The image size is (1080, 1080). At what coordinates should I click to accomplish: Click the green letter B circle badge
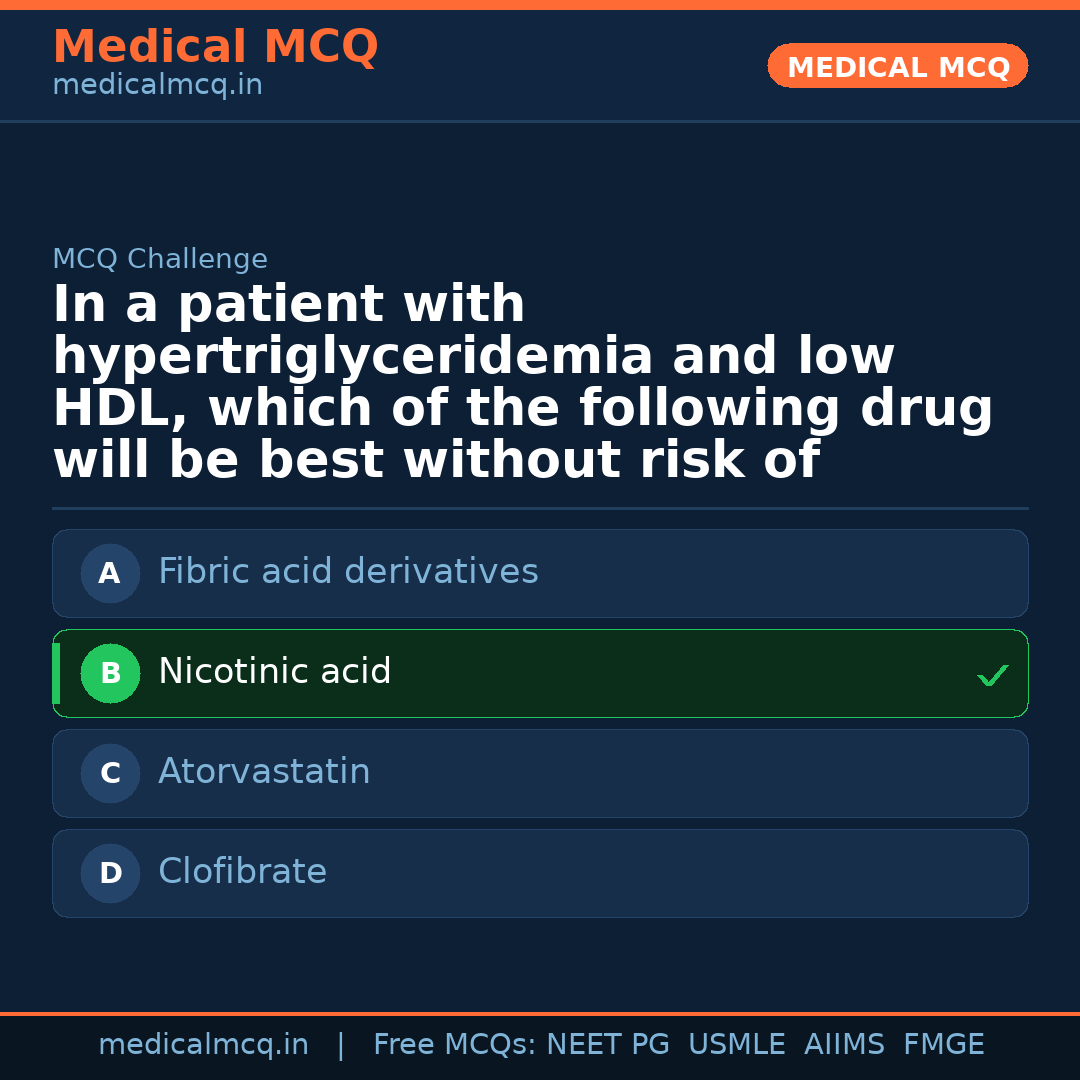(x=110, y=674)
